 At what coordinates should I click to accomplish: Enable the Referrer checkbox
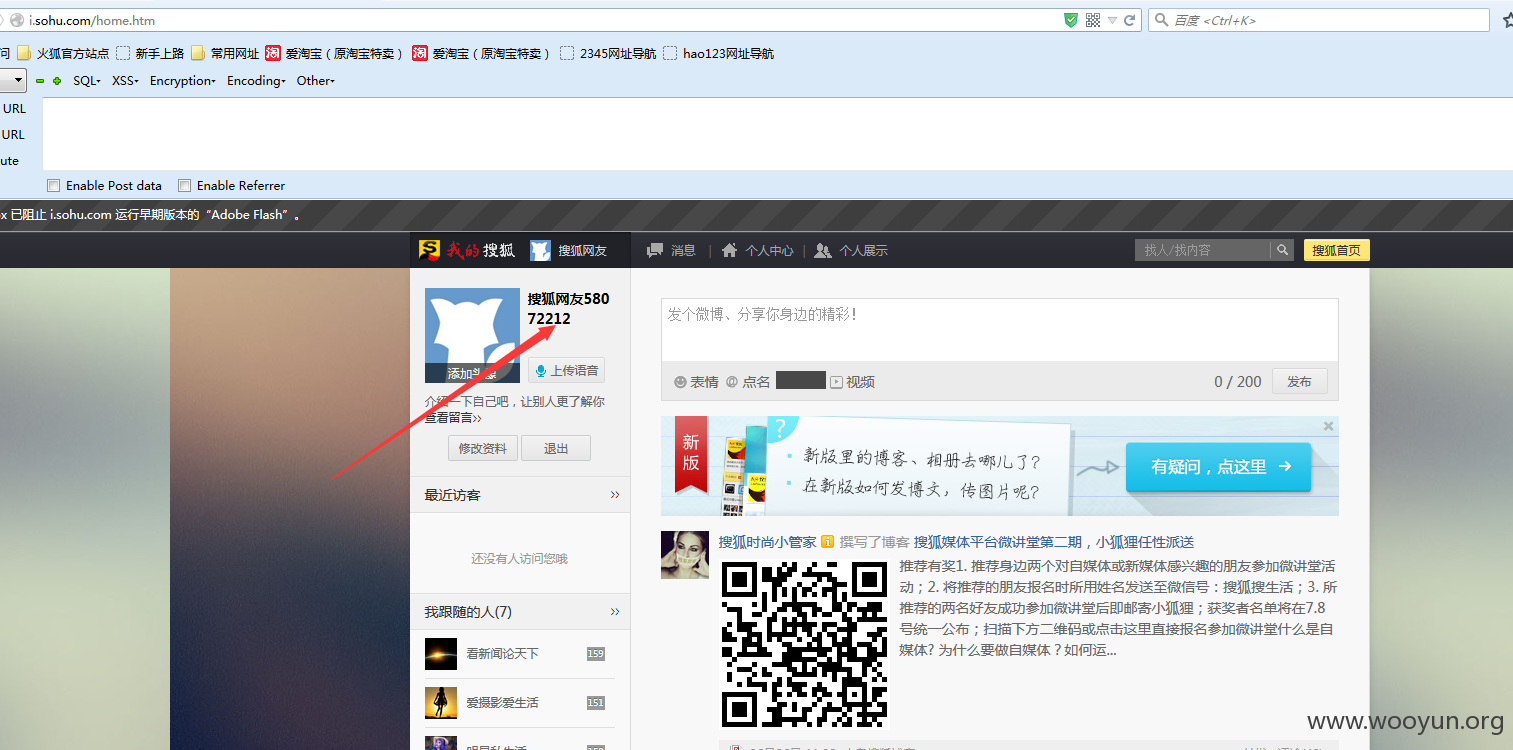pos(184,185)
